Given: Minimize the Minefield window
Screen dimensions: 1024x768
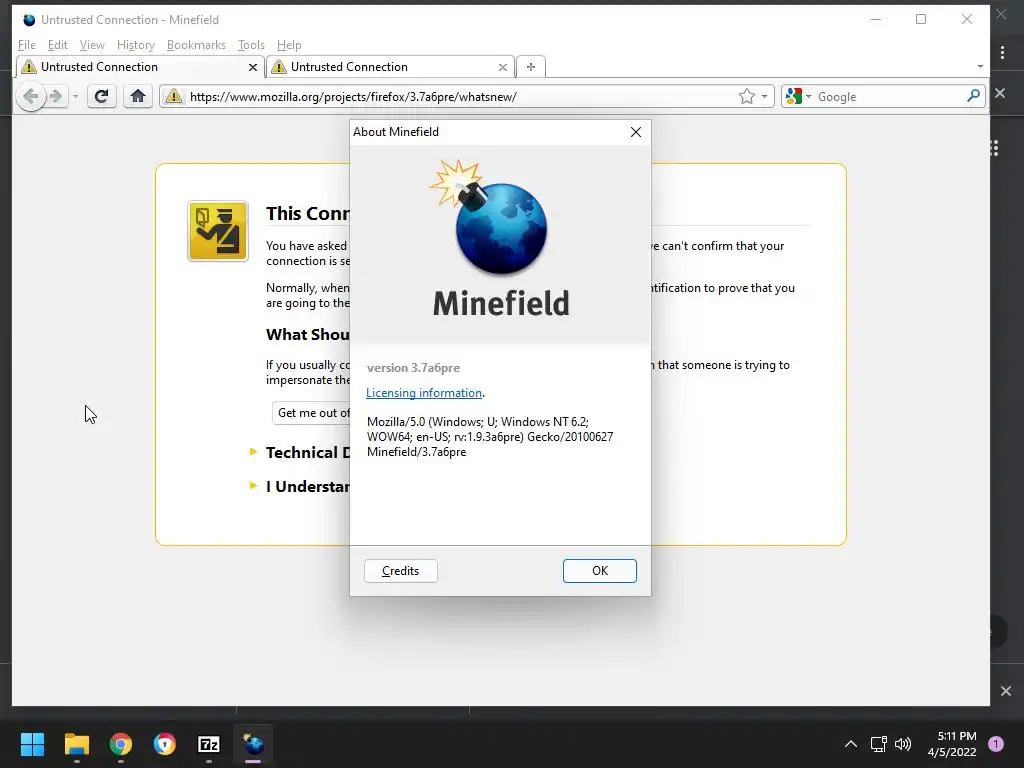Looking at the screenshot, I should click(x=876, y=20).
